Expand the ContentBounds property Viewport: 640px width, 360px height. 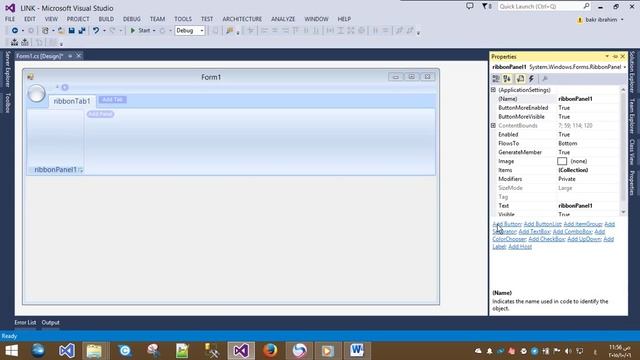(493, 125)
